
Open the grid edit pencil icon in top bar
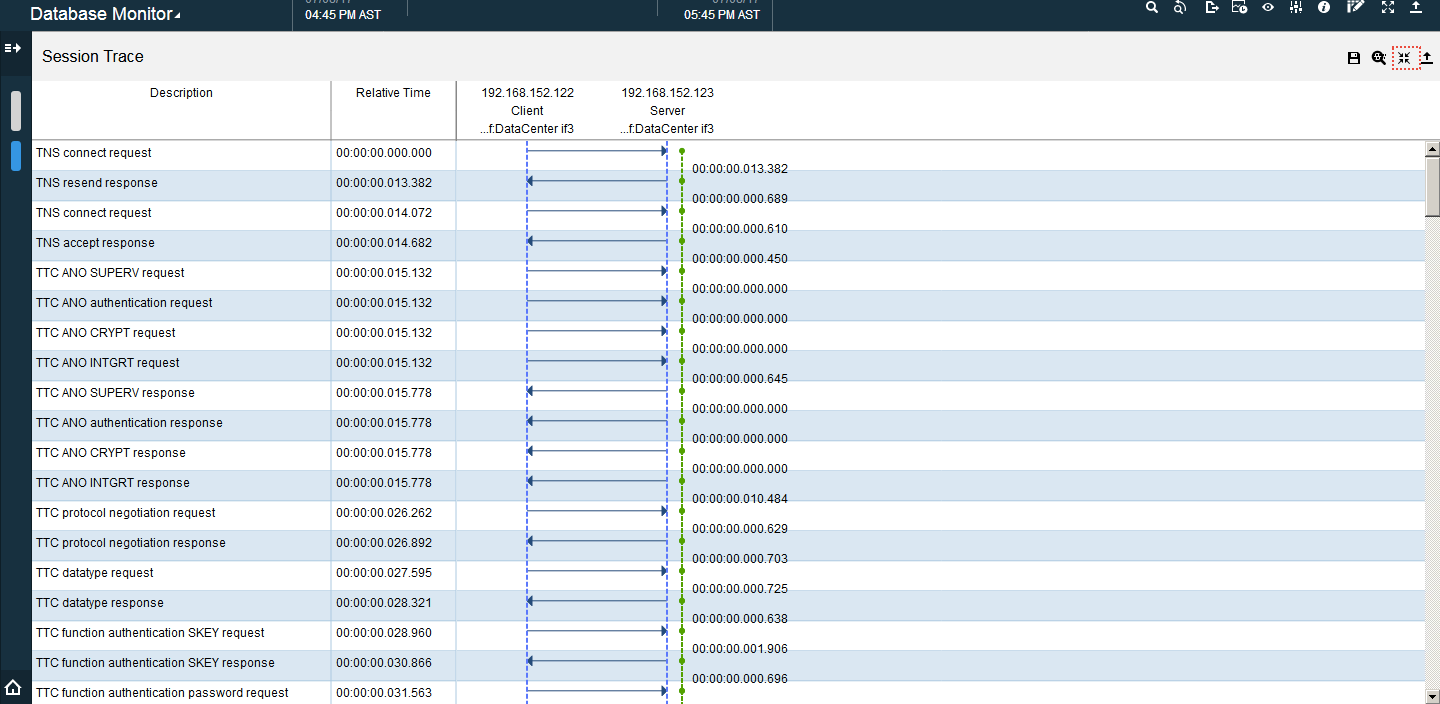(1355, 7)
